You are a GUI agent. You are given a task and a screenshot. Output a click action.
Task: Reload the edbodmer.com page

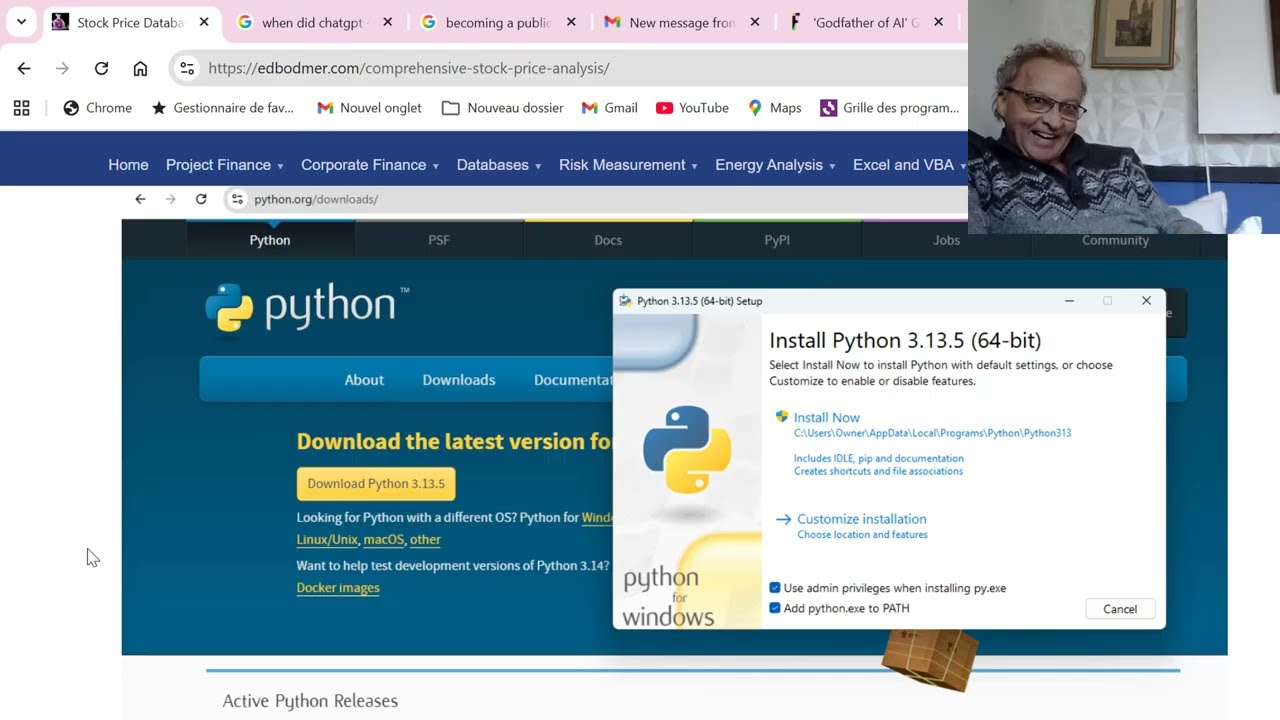pyautogui.click(x=101, y=68)
